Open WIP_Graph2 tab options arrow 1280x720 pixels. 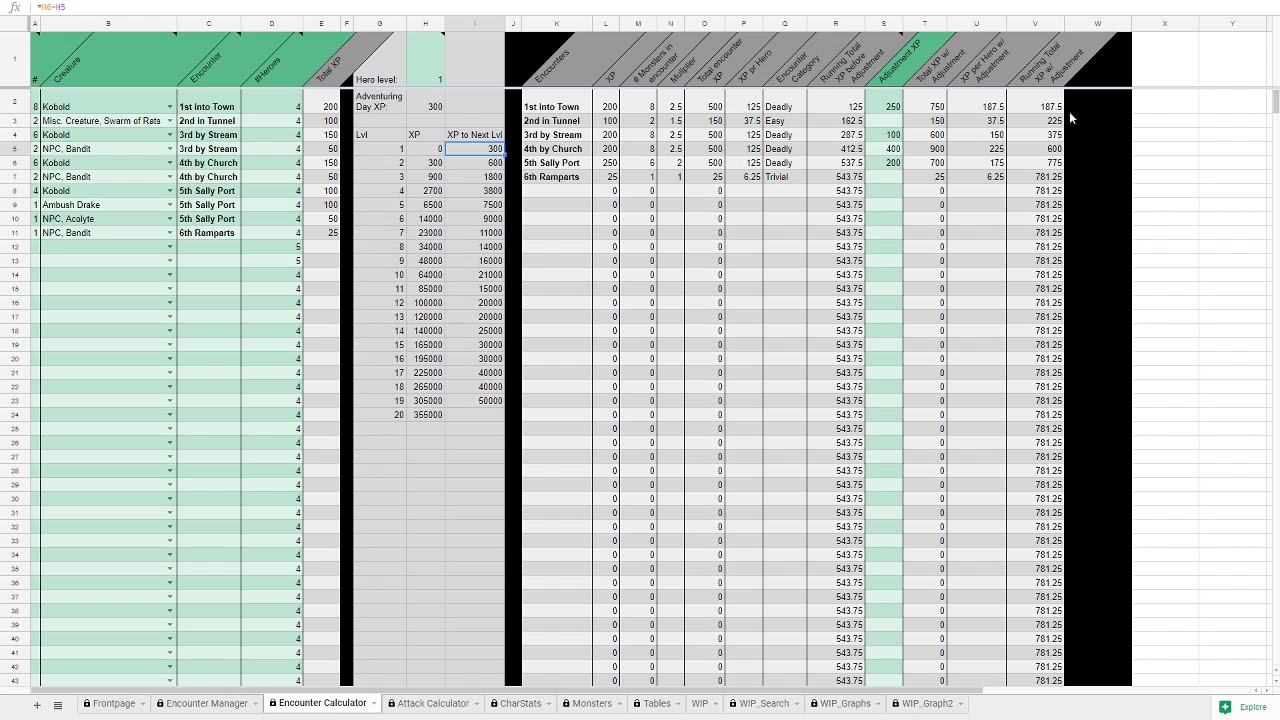961,704
